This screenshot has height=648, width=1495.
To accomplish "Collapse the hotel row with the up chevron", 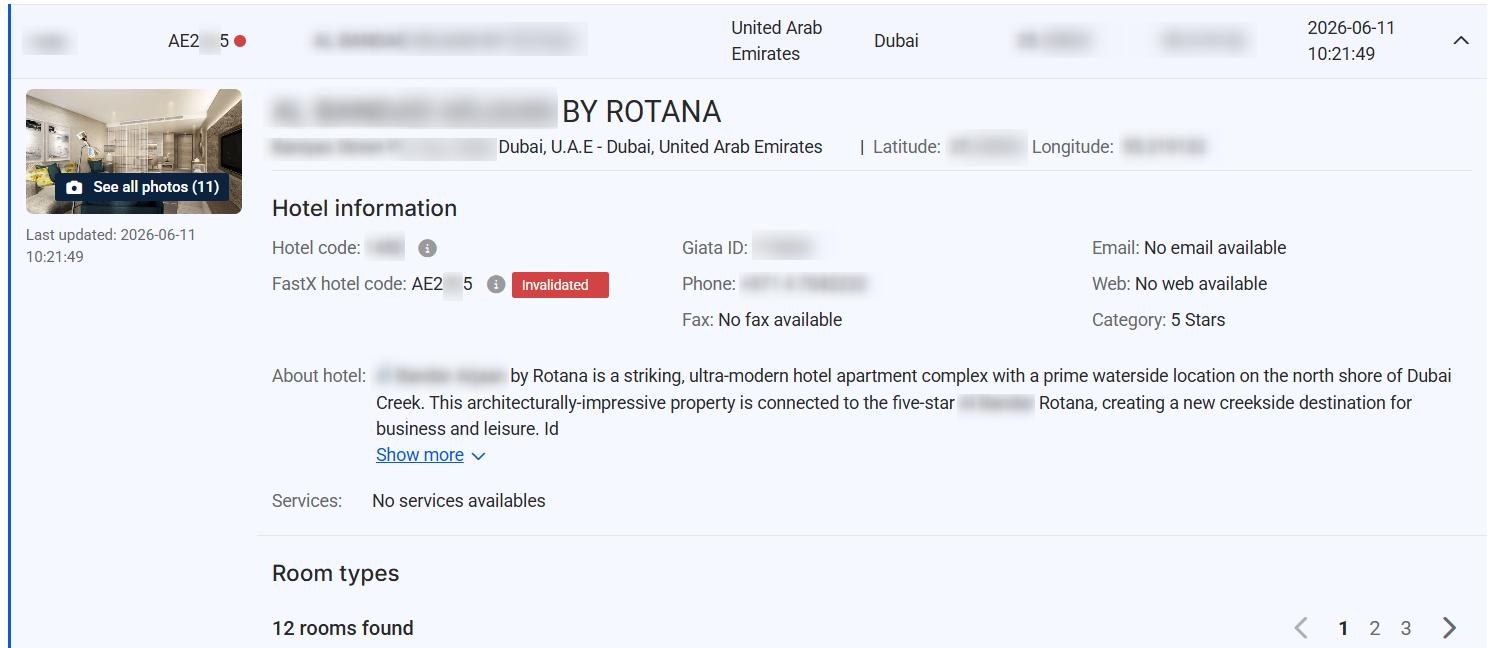I will [x=1460, y=41].
